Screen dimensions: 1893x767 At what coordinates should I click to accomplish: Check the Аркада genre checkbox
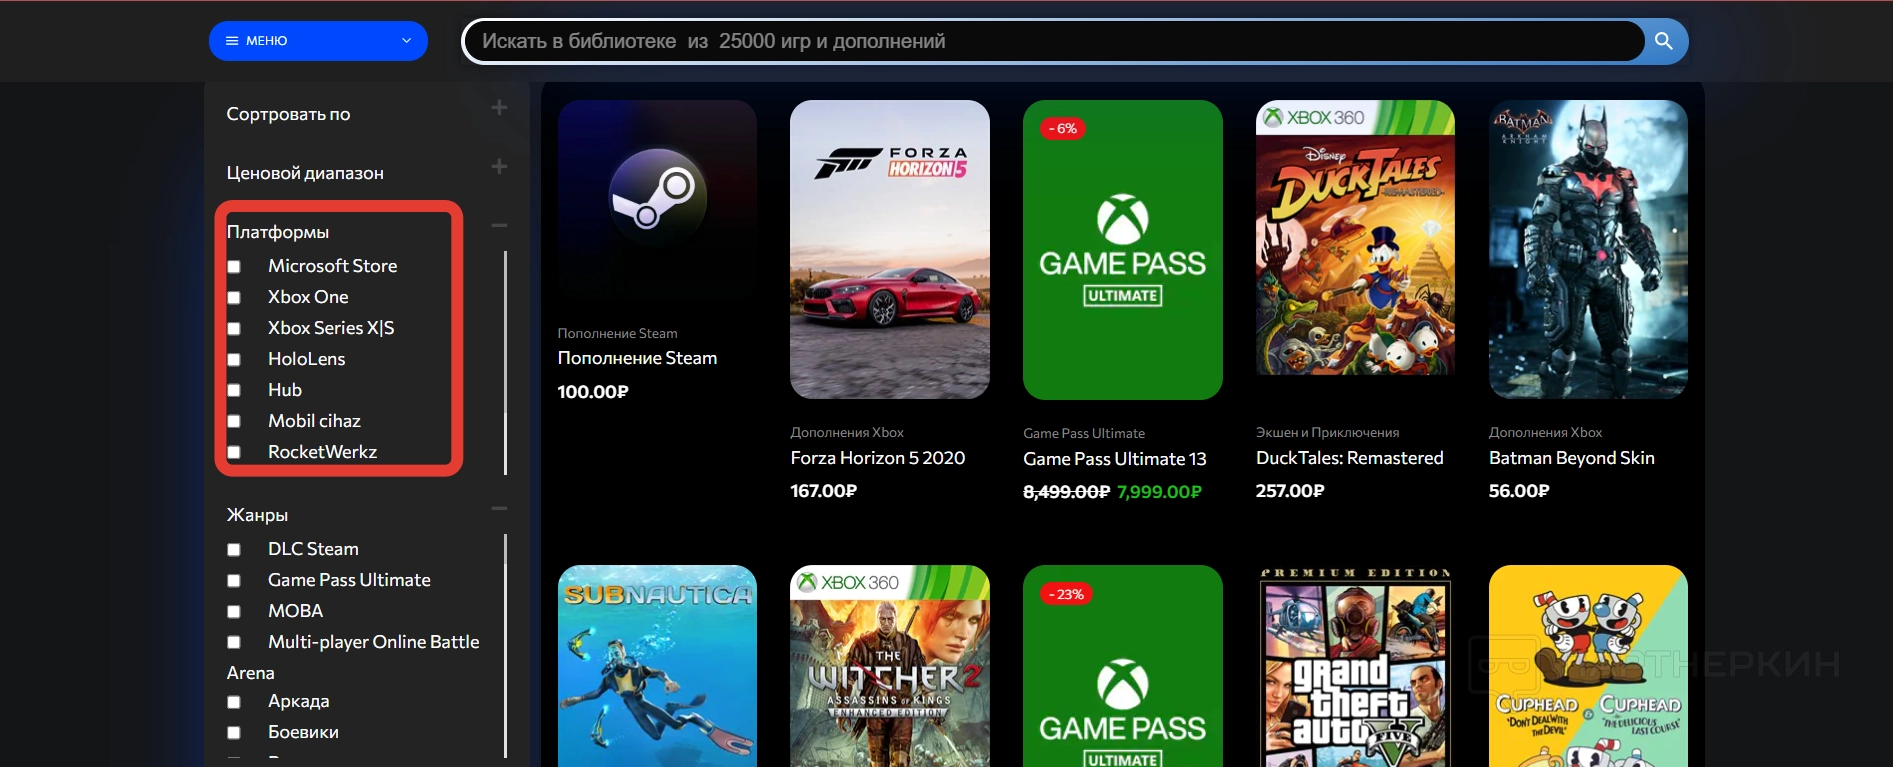(x=234, y=702)
